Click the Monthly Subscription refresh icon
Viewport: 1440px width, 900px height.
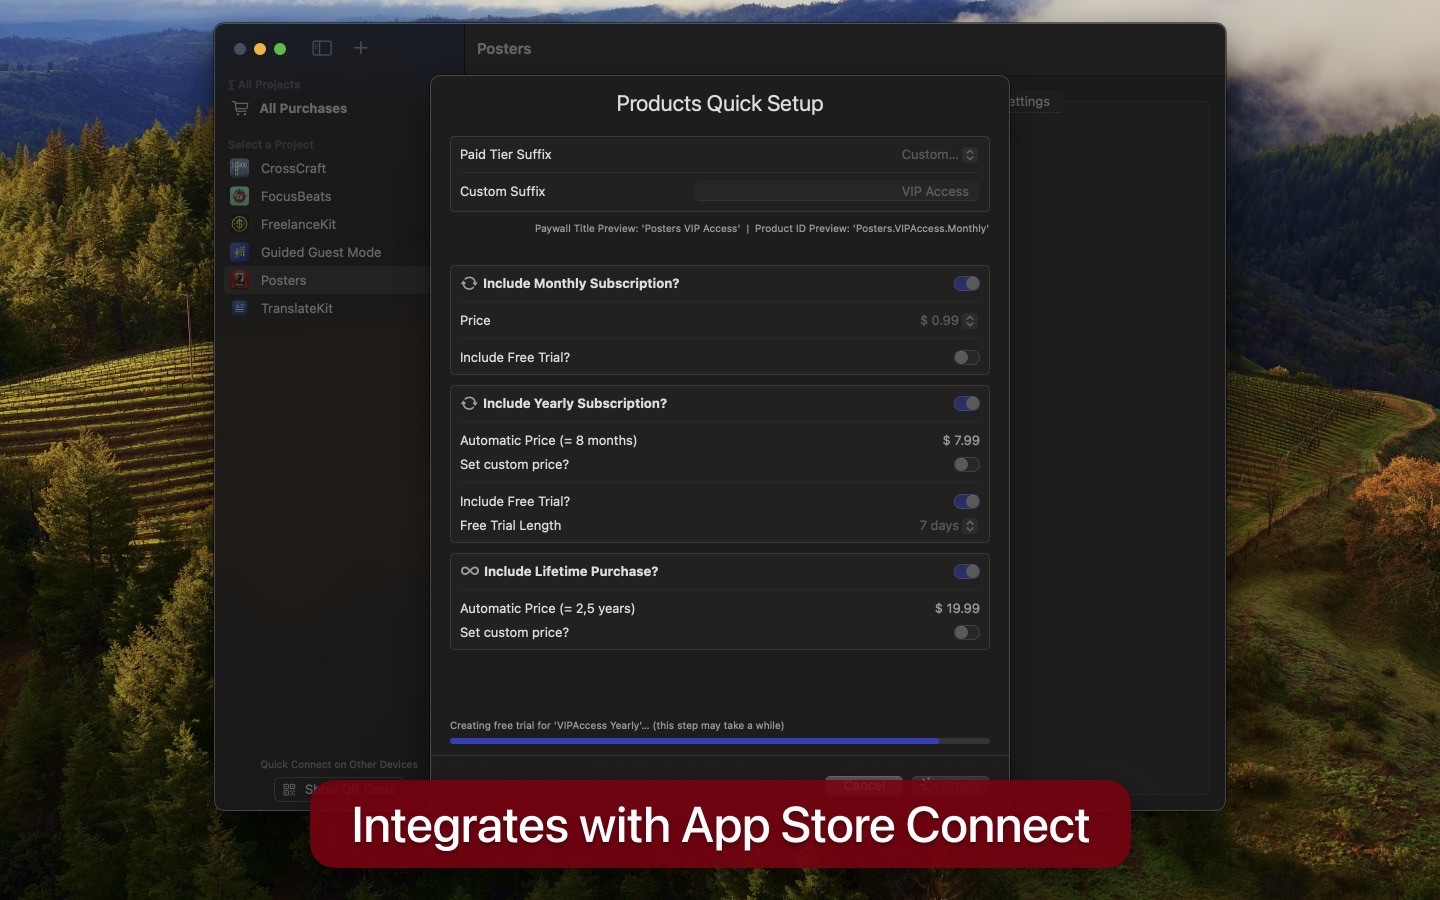[x=469, y=283]
